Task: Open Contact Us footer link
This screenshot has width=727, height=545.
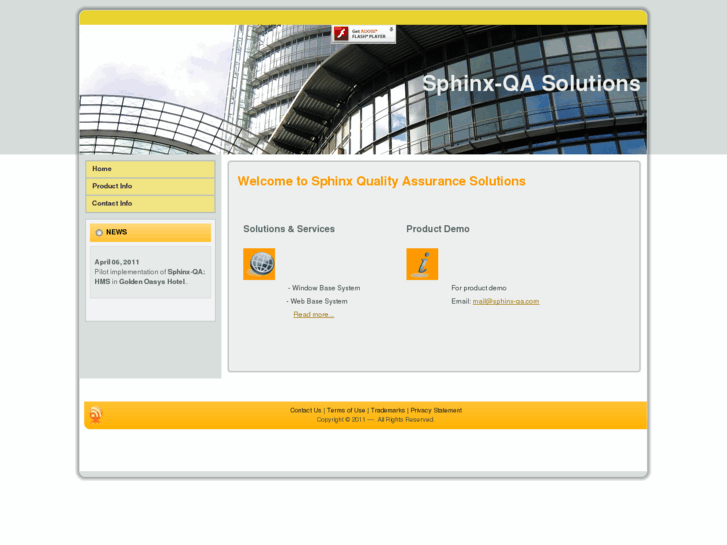Action: [x=306, y=410]
